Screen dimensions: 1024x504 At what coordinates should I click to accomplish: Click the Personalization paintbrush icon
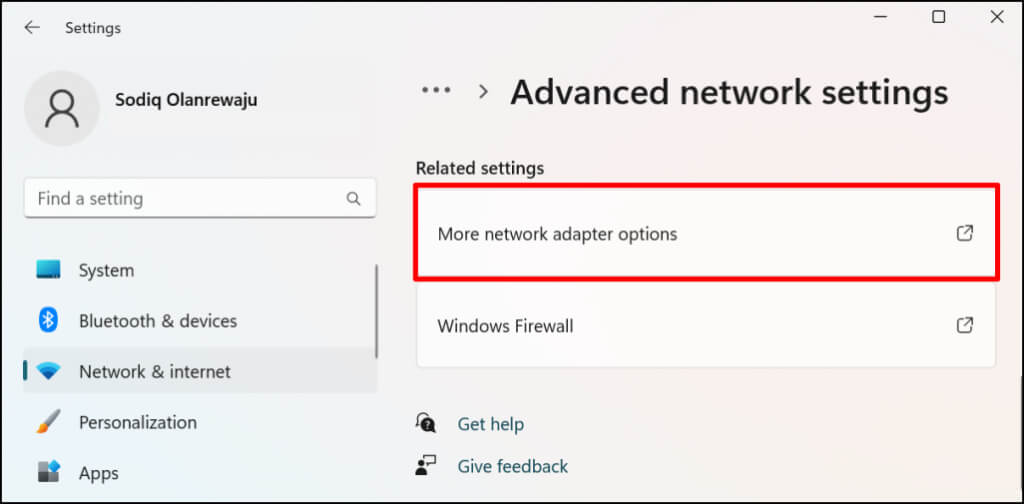tap(48, 422)
